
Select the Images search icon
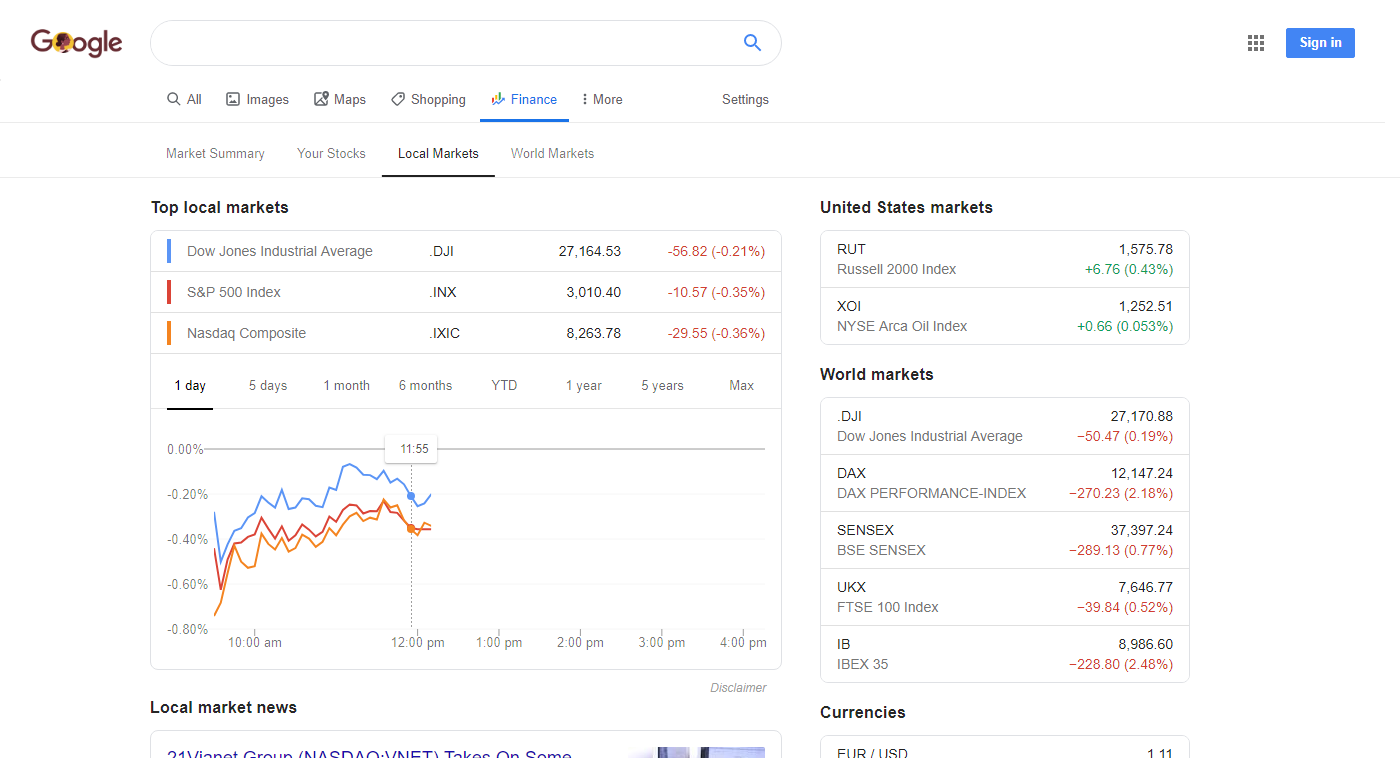point(233,99)
